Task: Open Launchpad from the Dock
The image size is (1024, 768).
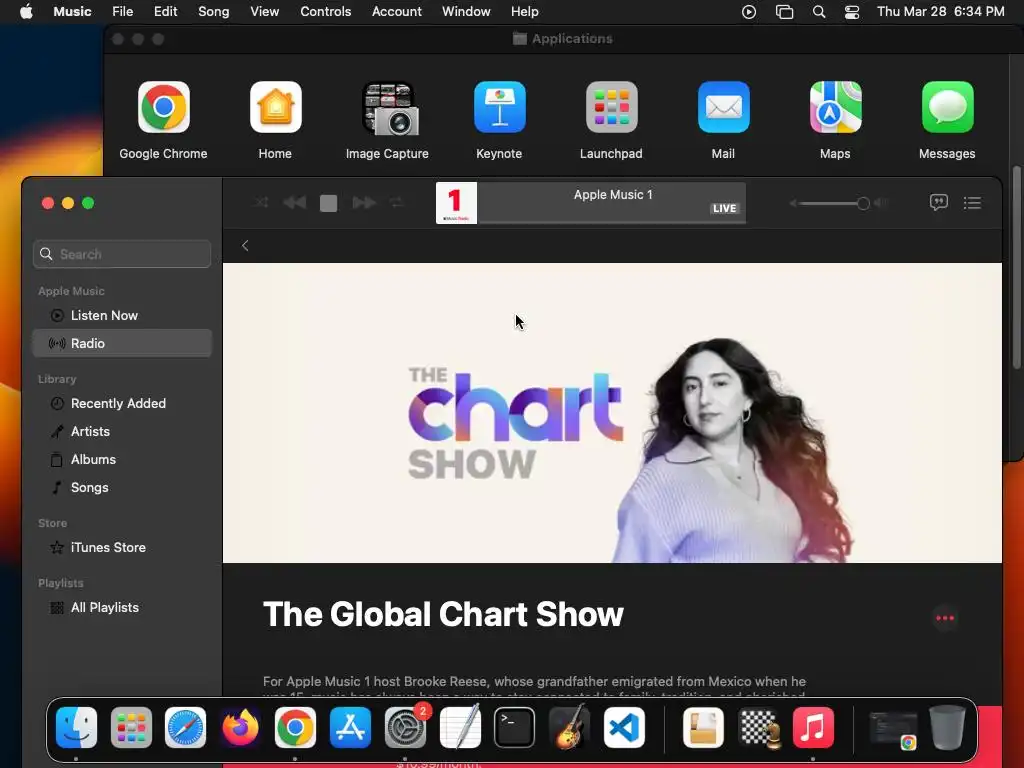Action: click(x=131, y=728)
